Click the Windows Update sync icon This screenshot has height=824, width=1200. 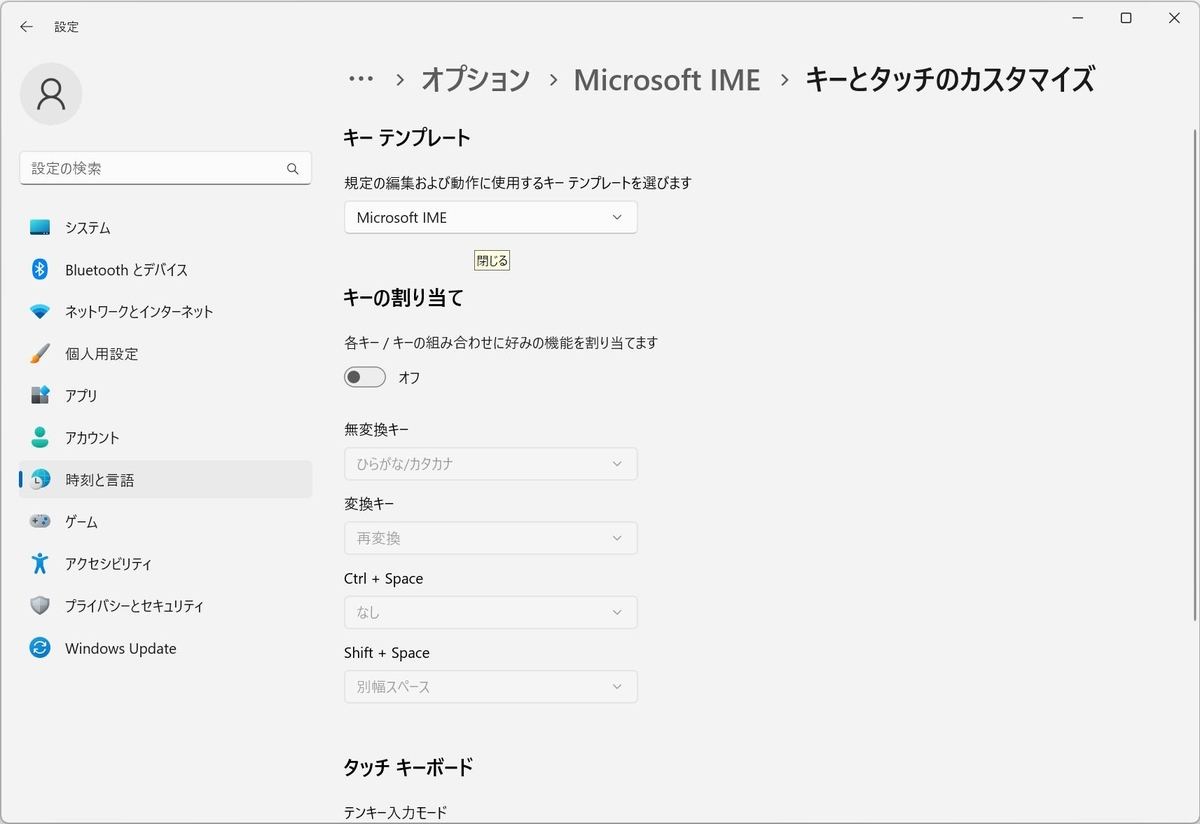pos(40,648)
